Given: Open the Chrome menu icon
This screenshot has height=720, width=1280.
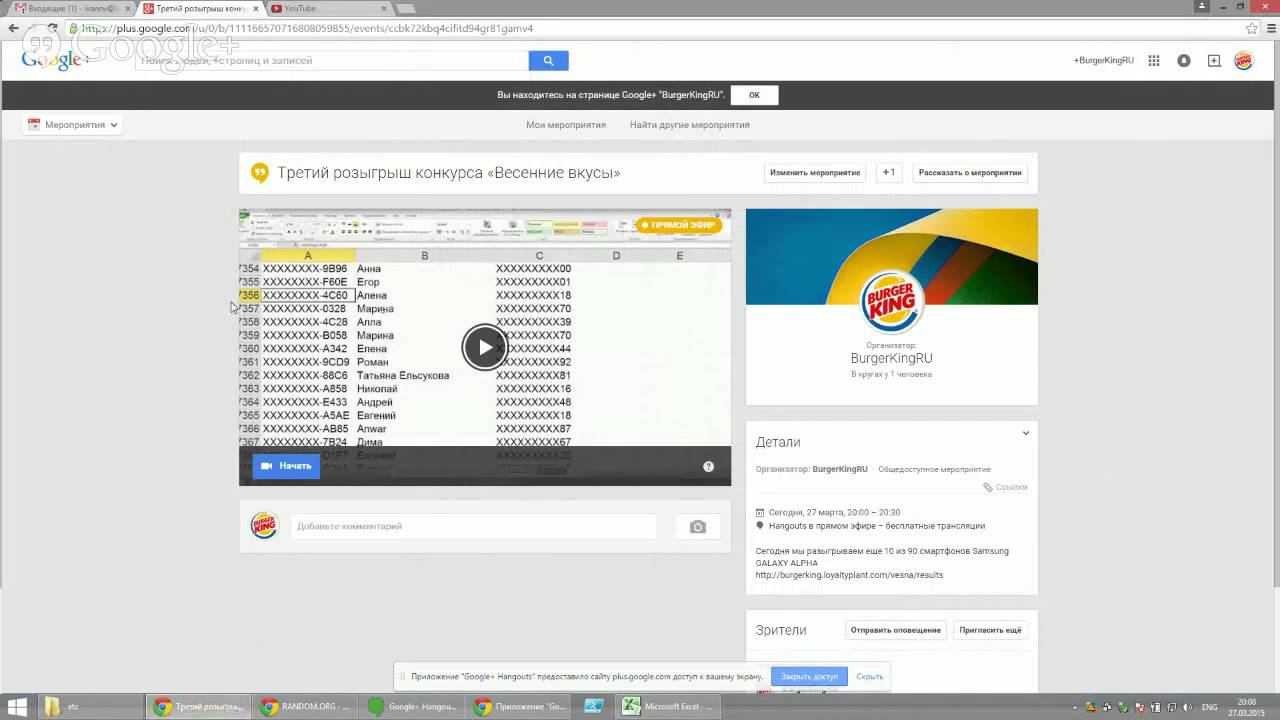Looking at the screenshot, I should (x=1269, y=28).
